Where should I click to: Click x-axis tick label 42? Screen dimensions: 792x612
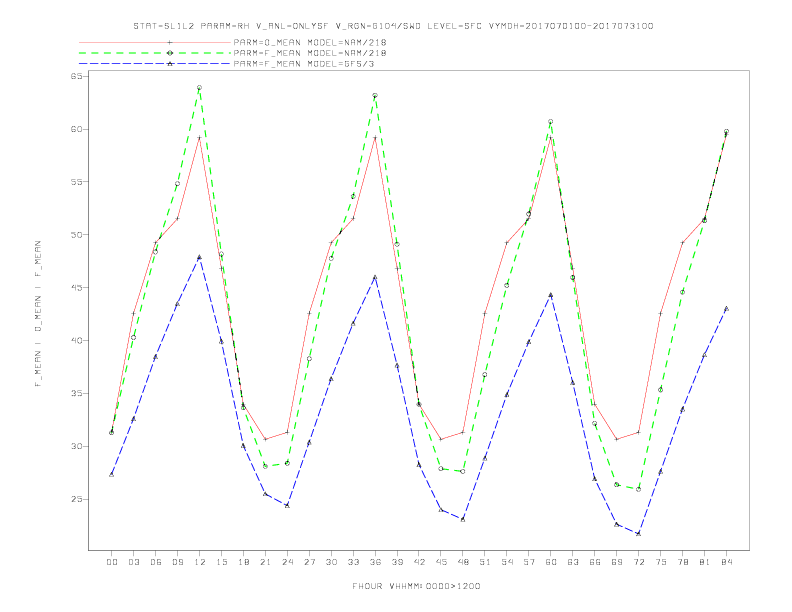[x=419, y=562]
